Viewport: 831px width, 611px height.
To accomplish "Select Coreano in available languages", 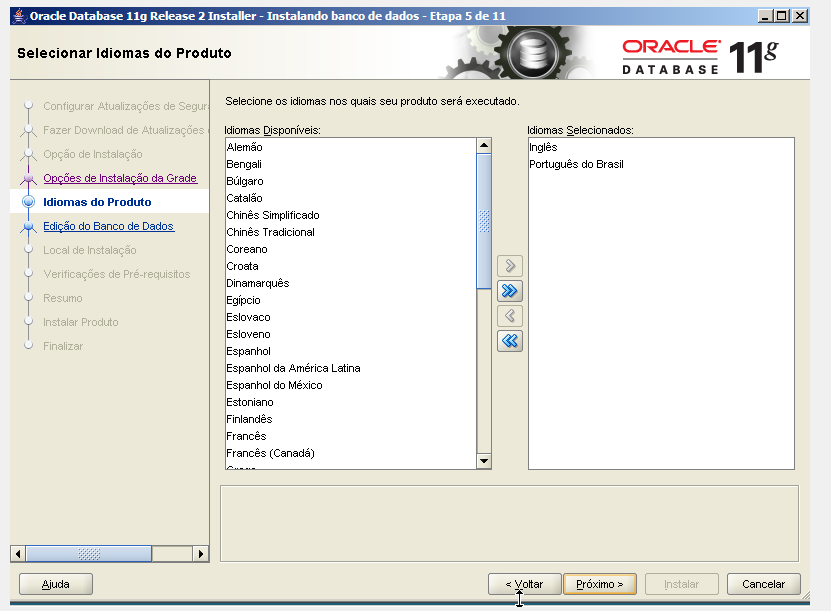I will pyautogui.click(x=351, y=249).
